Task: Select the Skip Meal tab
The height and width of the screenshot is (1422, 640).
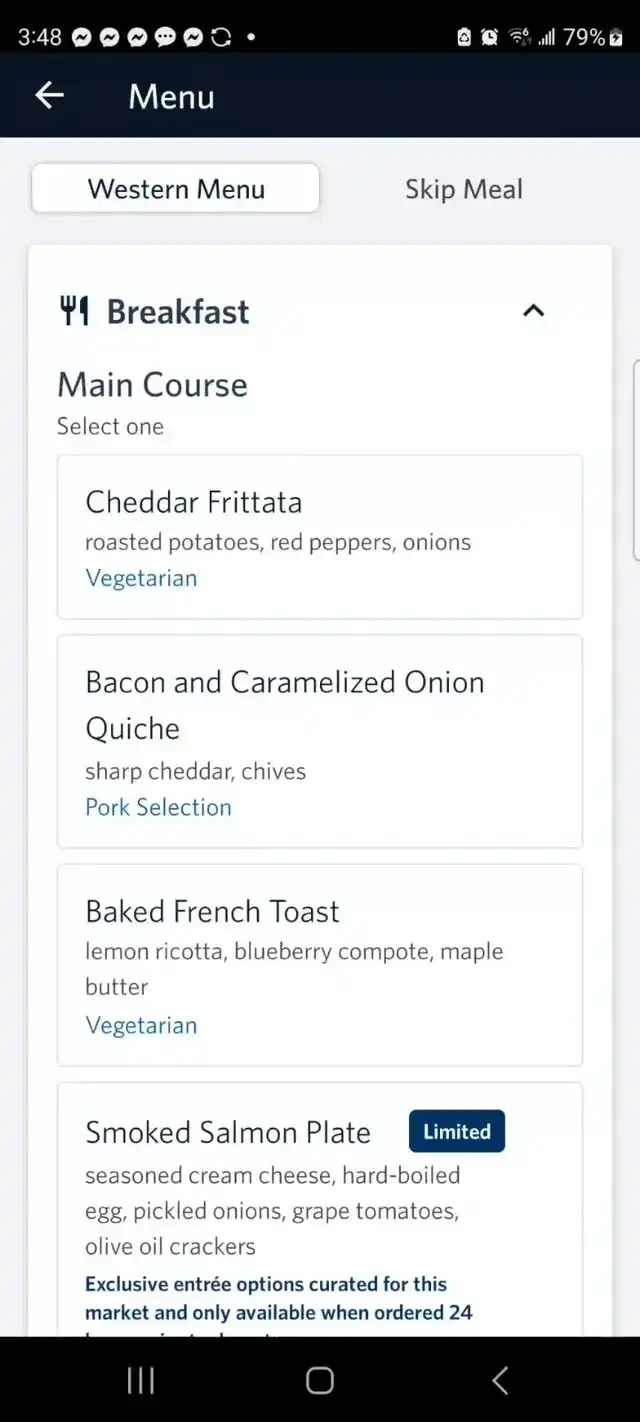Action: [x=463, y=189]
